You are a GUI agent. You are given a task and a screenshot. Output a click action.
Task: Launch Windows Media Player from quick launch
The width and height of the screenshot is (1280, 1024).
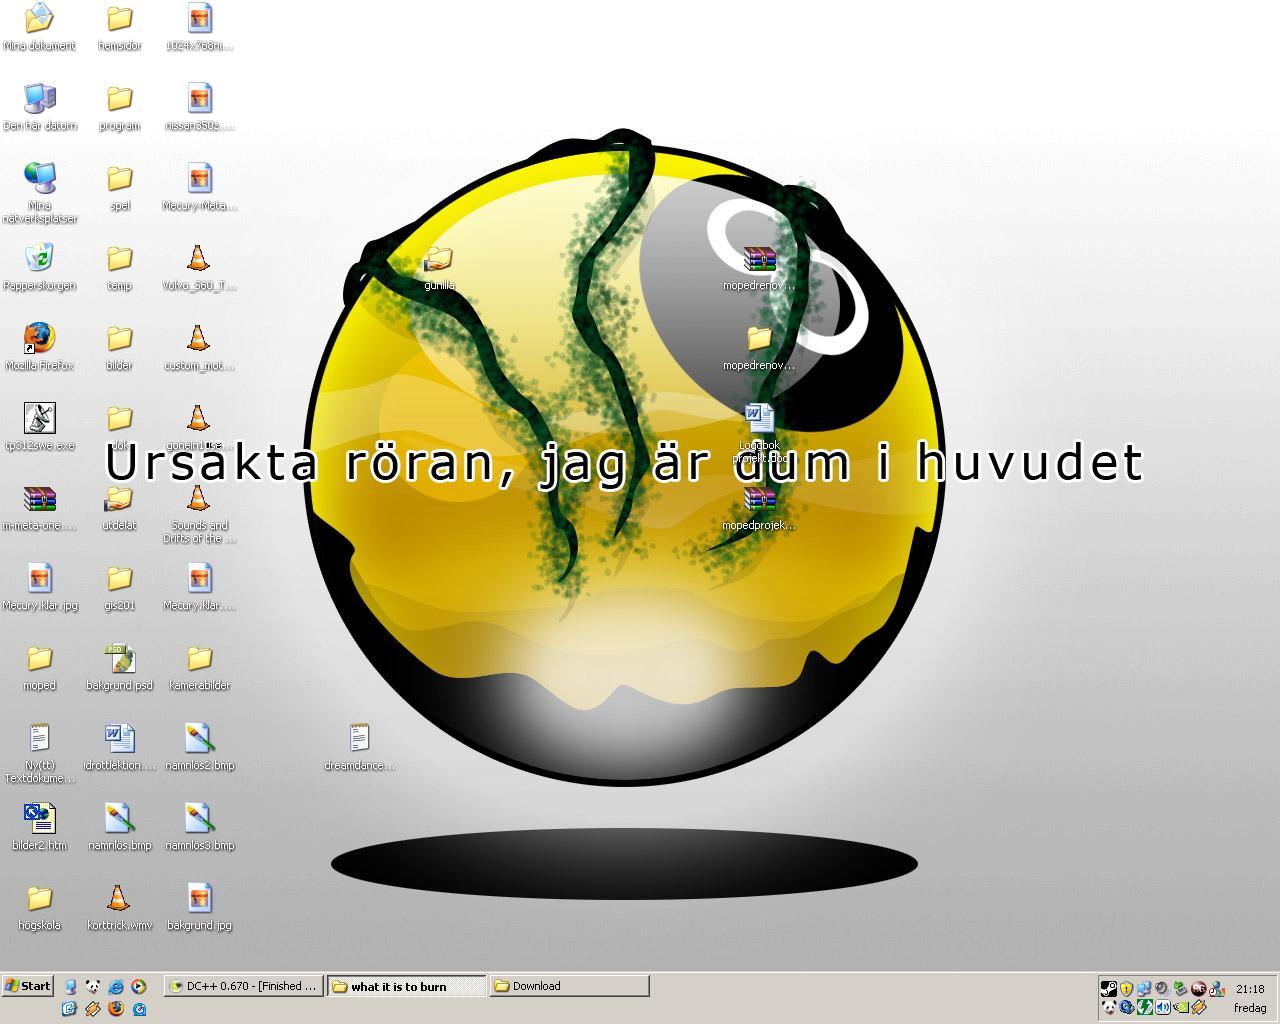point(138,987)
